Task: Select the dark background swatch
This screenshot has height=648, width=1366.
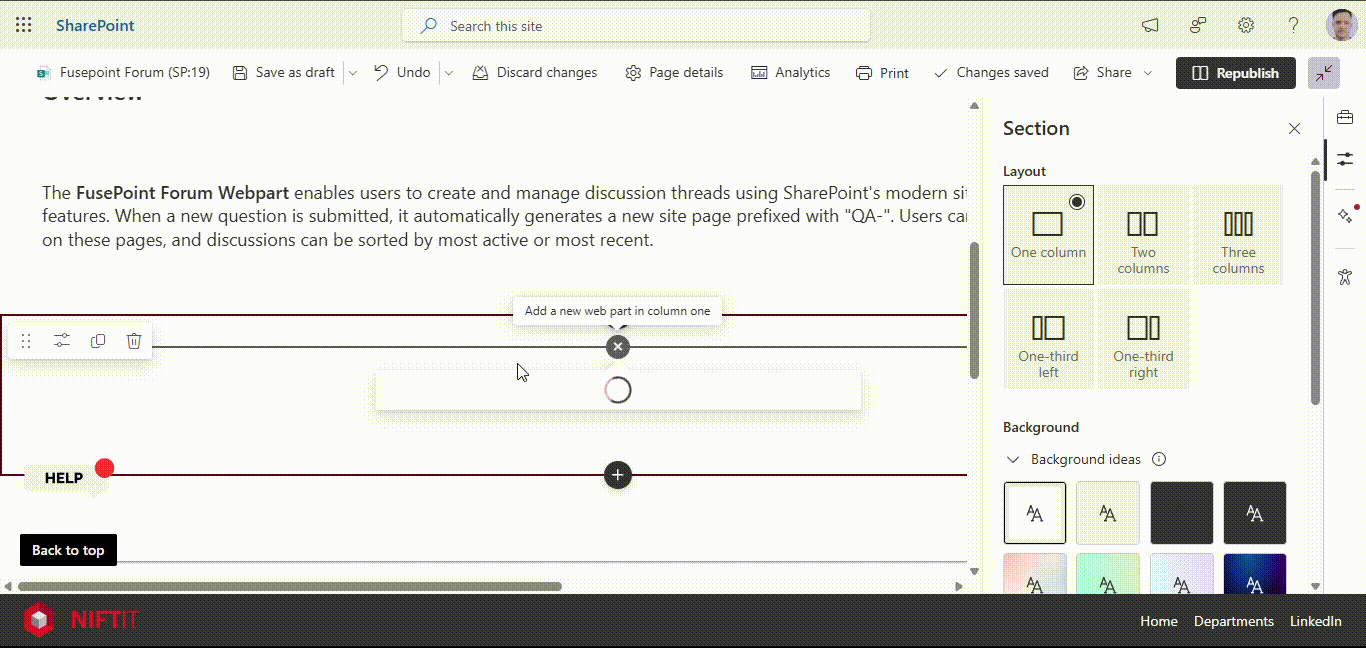Action: click(1181, 513)
